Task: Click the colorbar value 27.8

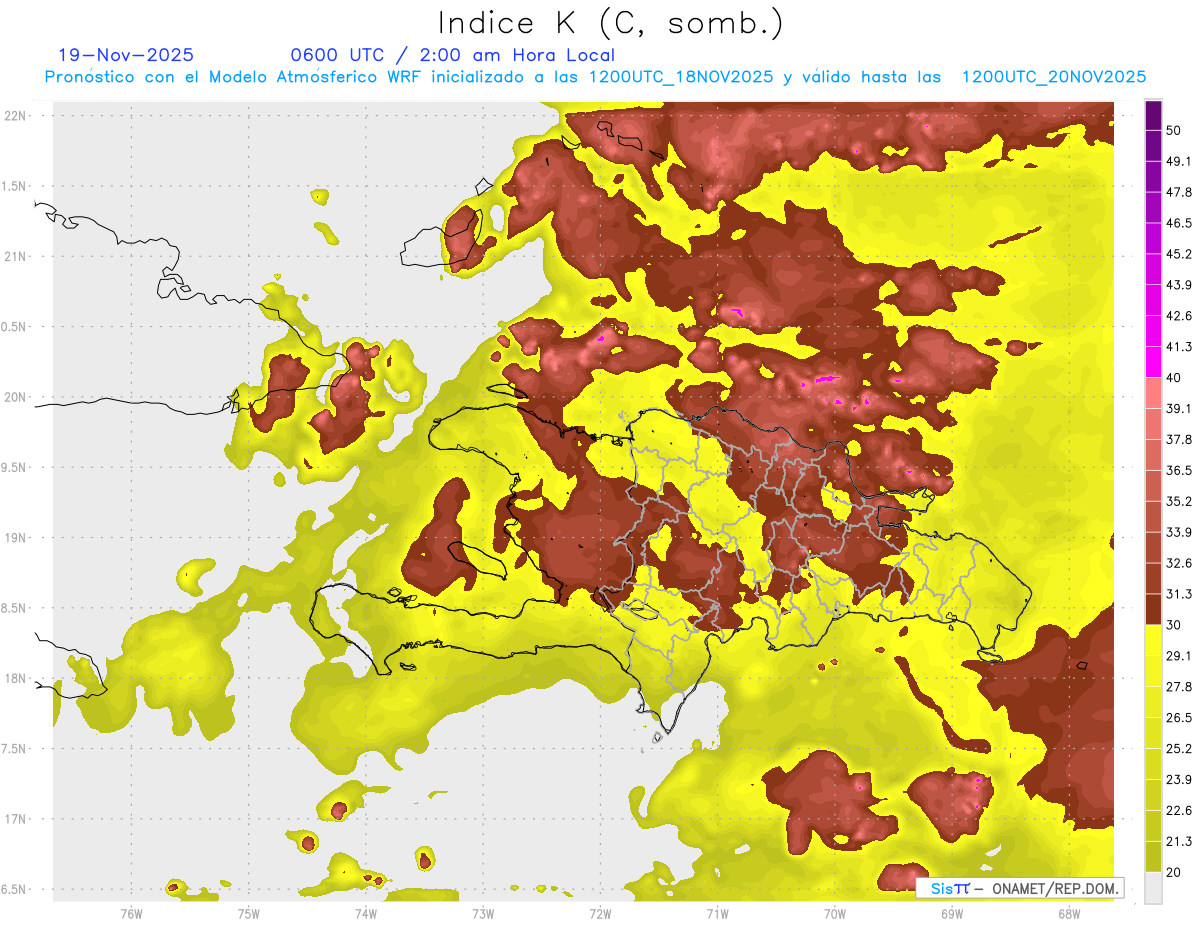Action: 1179,687
